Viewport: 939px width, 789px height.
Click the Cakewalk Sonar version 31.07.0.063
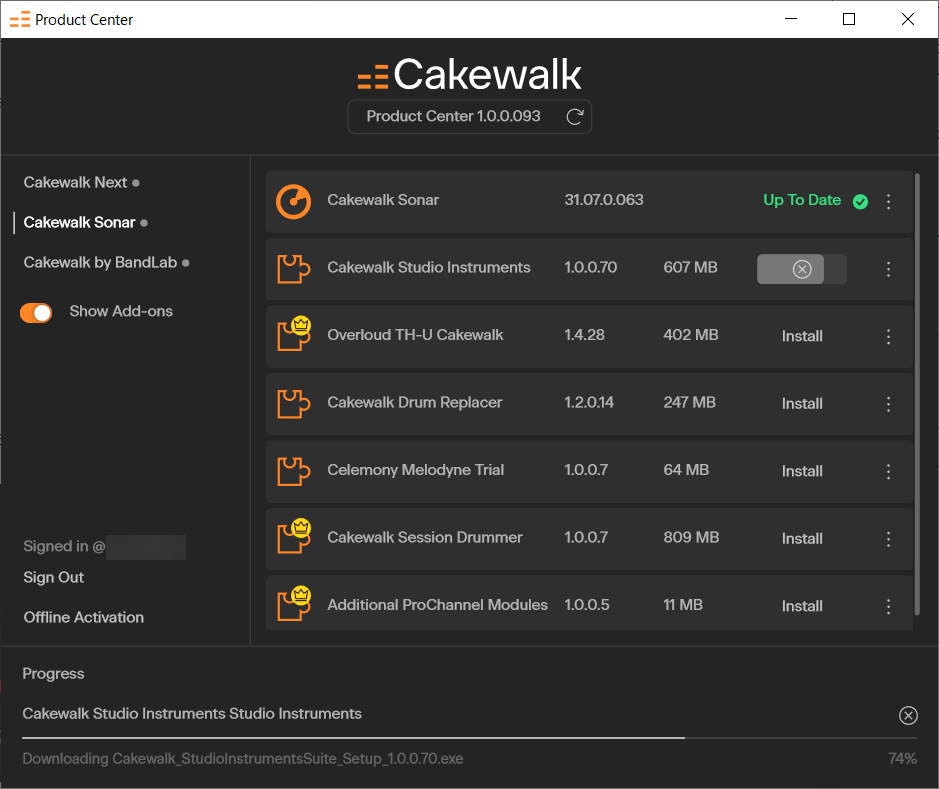point(604,200)
